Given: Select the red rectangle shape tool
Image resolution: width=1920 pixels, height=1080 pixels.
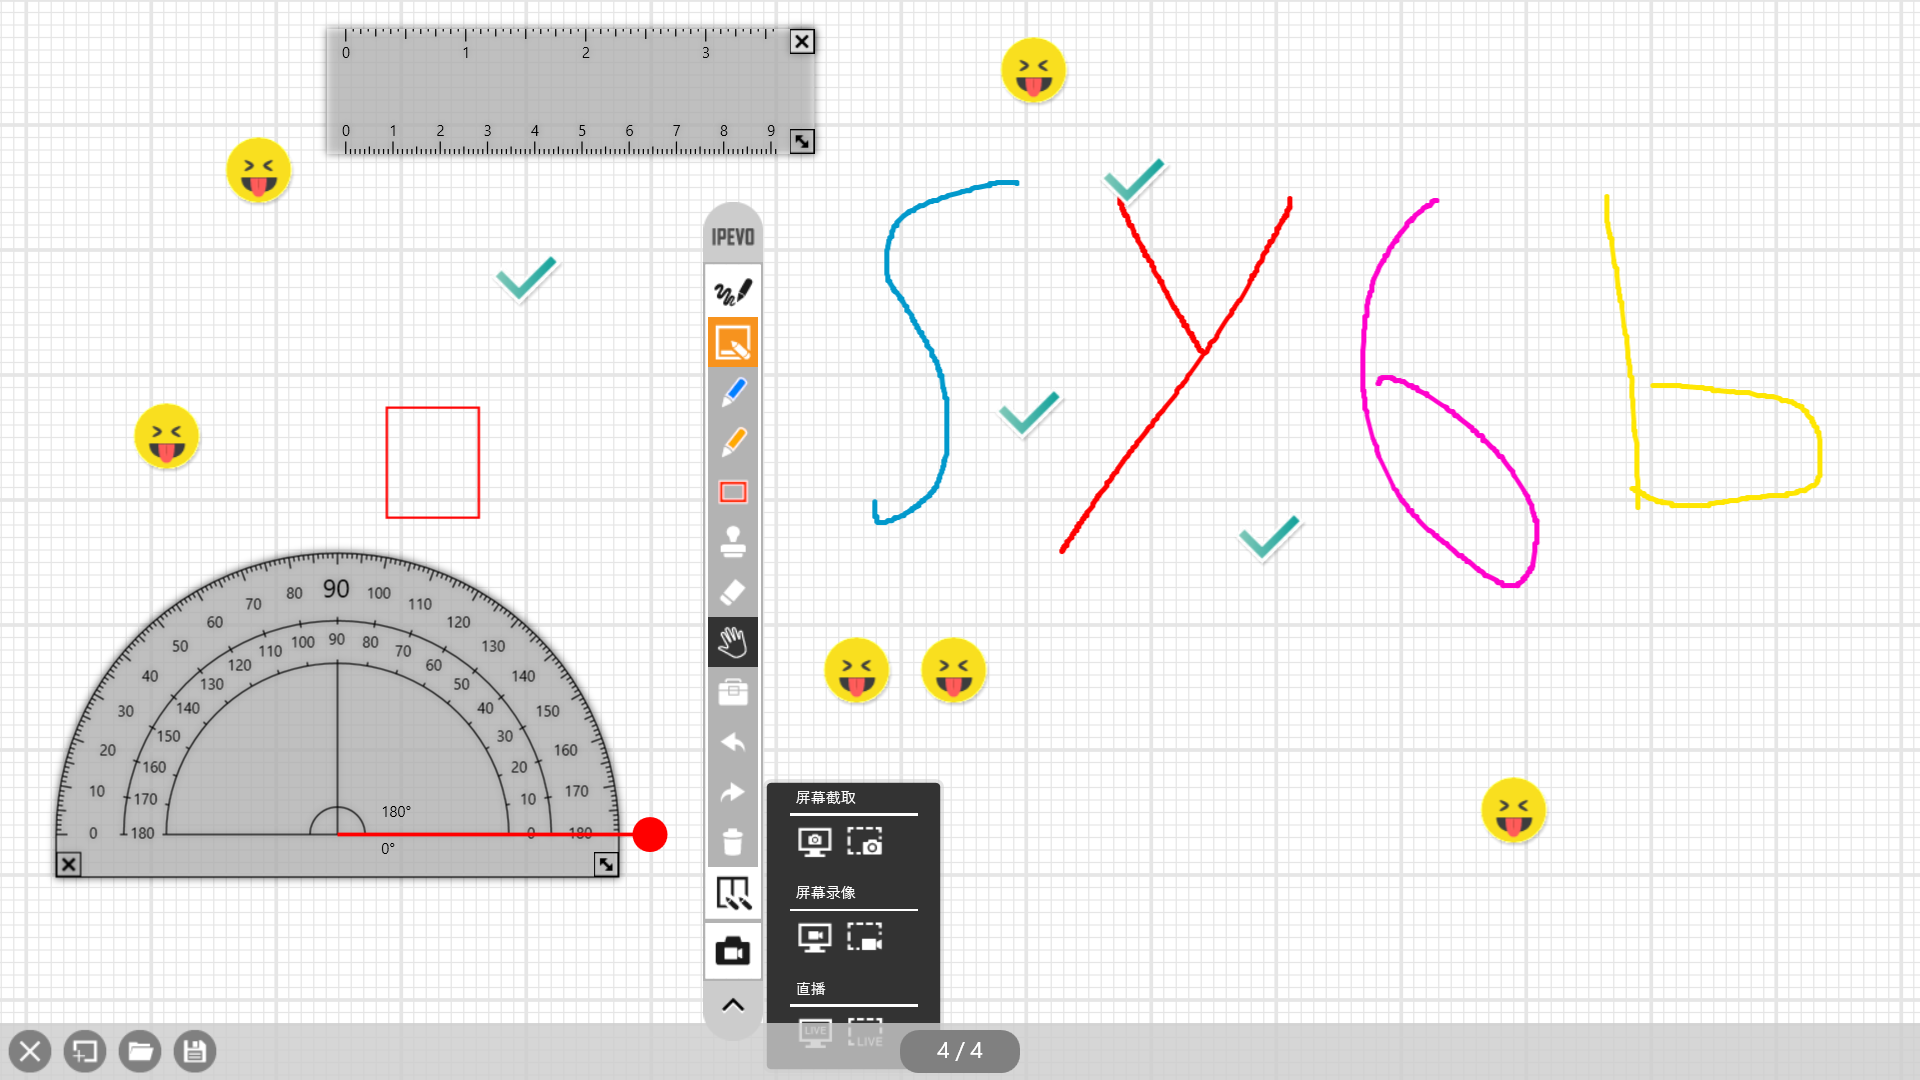Looking at the screenshot, I should click(x=733, y=492).
